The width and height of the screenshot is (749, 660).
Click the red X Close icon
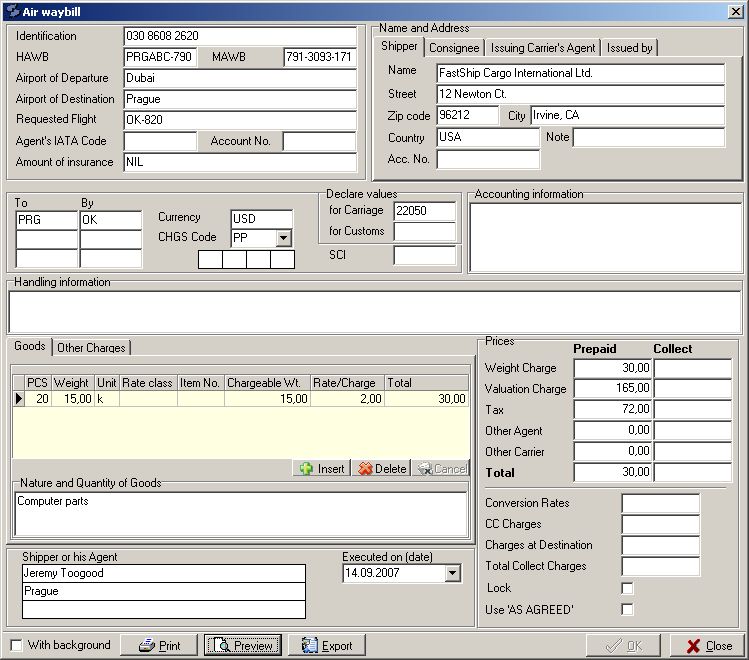[693, 646]
